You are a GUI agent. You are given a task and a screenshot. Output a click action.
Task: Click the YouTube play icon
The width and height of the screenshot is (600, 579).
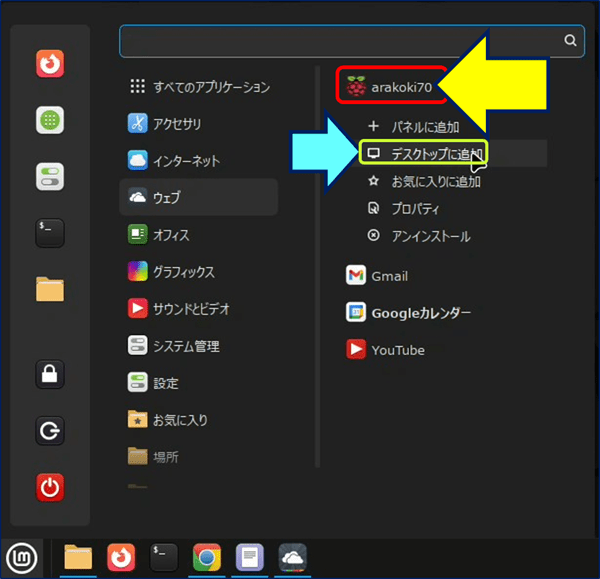[x=356, y=349]
